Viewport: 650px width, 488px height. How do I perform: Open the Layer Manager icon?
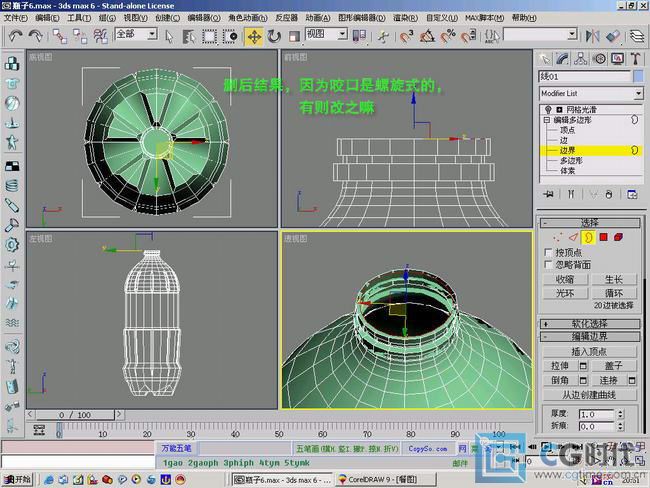tap(637, 36)
